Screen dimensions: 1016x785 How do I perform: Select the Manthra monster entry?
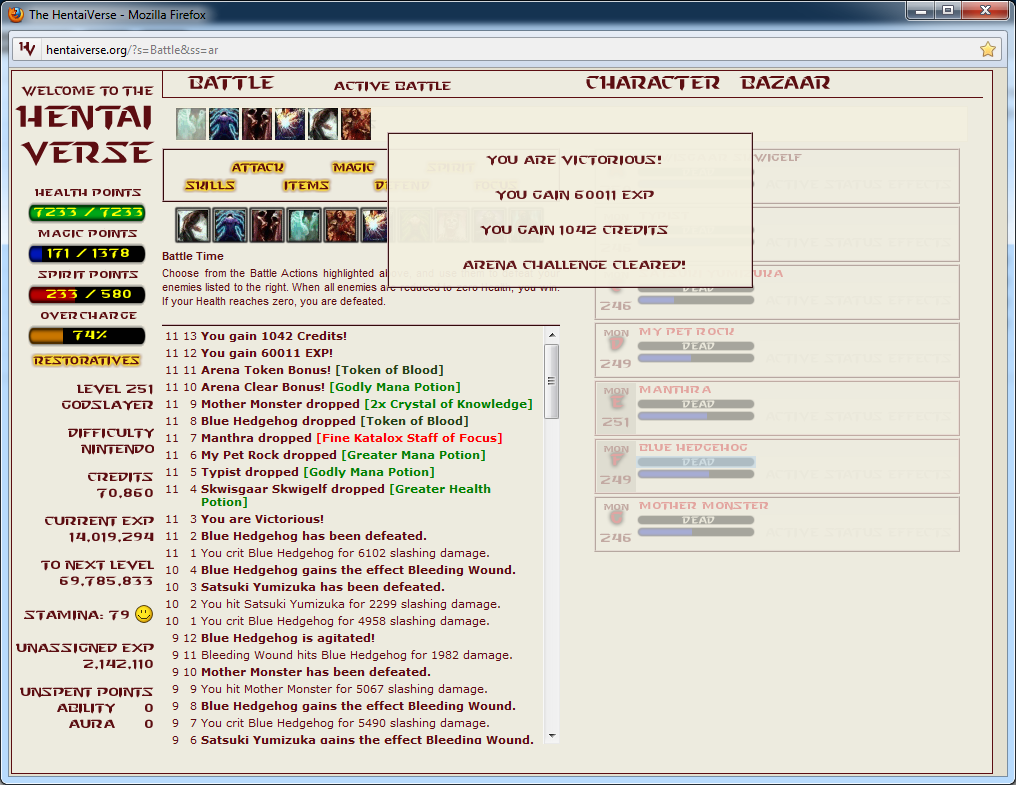777,408
